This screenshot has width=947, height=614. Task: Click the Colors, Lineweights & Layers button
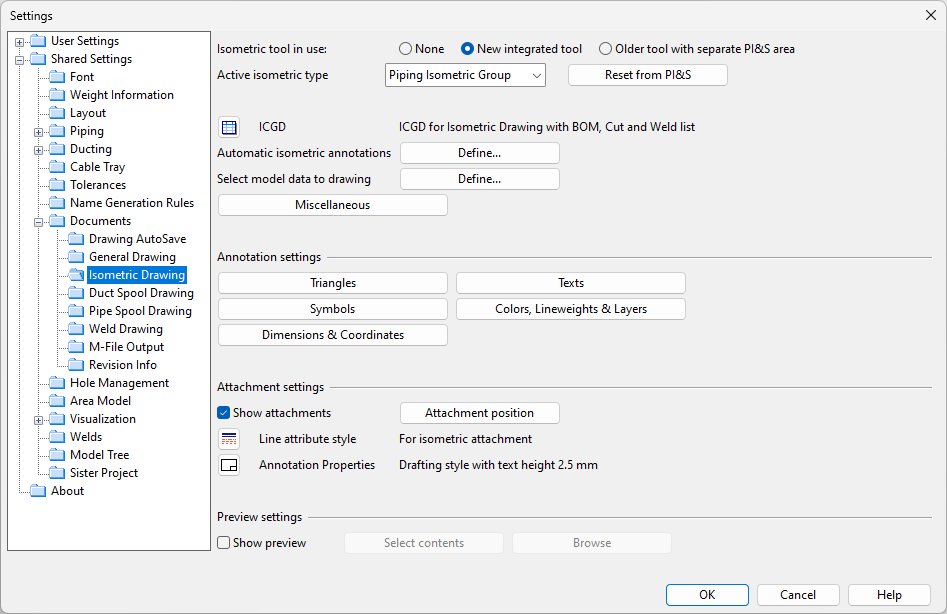[x=570, y=309]
